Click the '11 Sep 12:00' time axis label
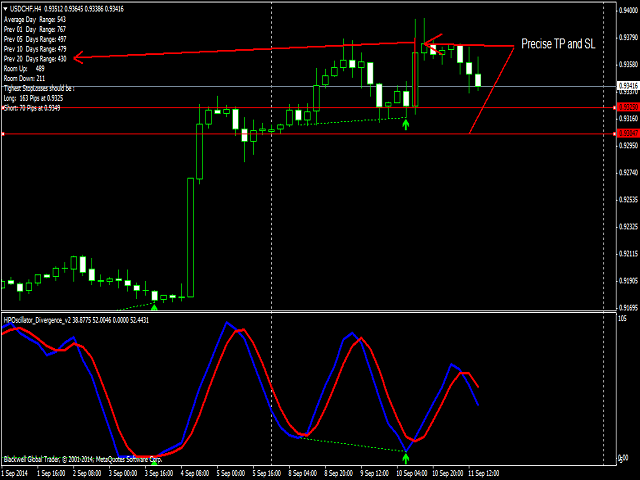The width and height of the screenshot is (640, 480). (483, 473)
